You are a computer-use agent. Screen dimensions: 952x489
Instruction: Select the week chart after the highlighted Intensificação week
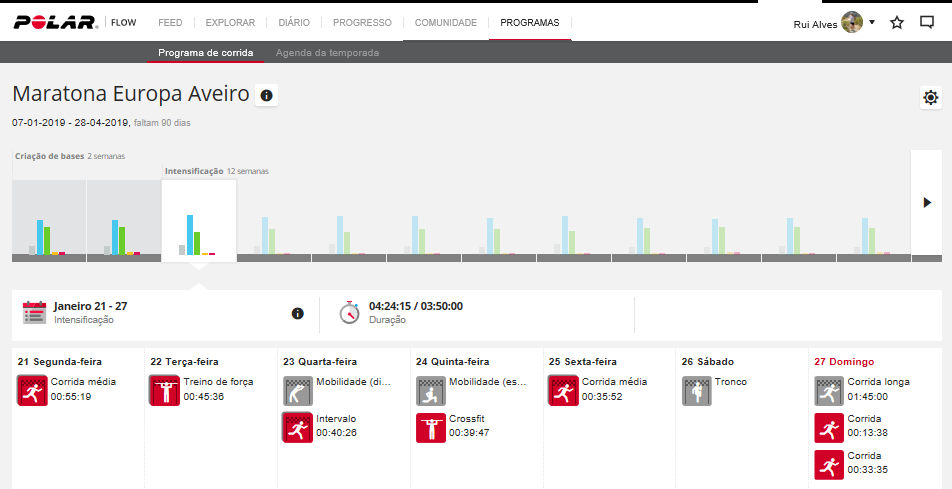(274, 222)
